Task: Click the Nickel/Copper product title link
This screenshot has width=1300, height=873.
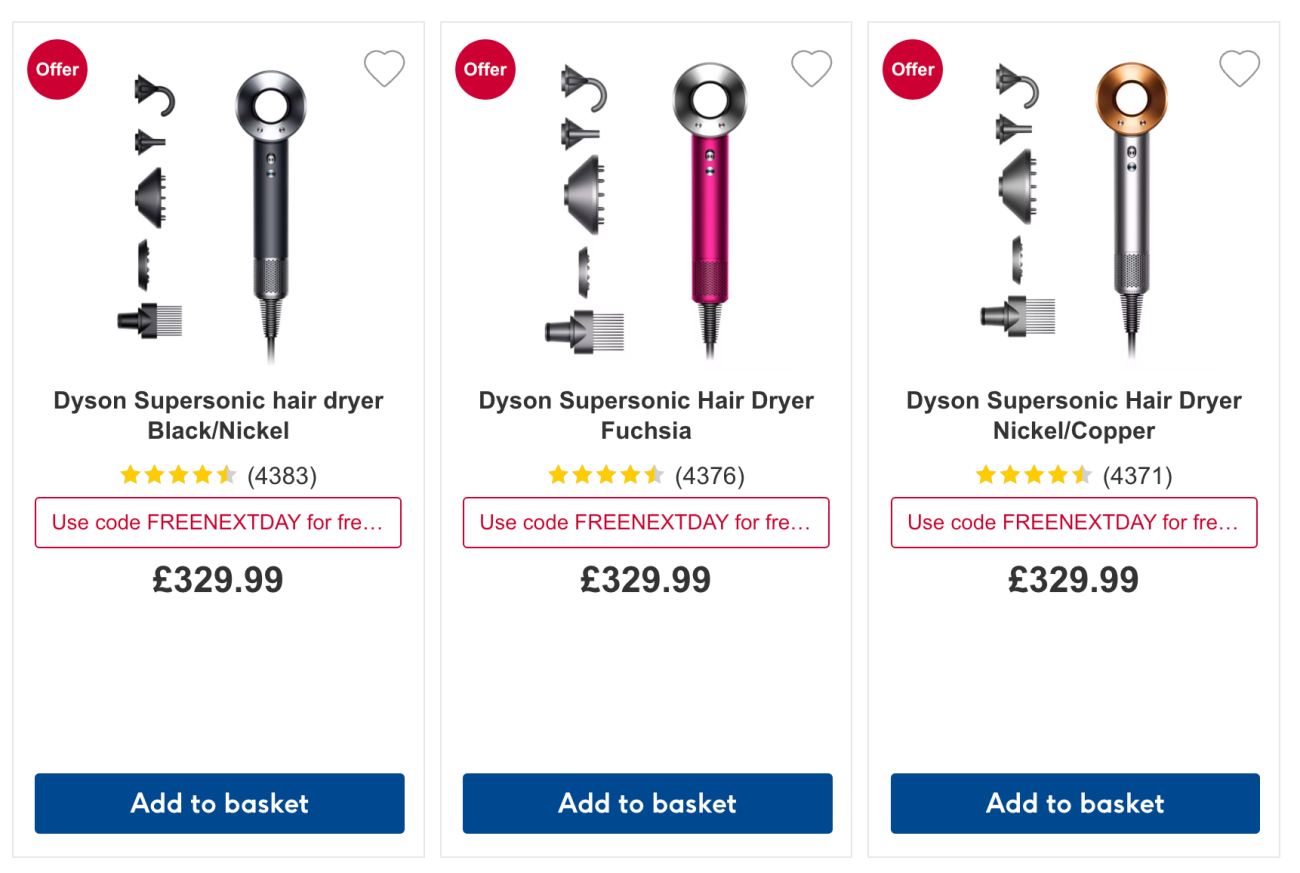Action: tap(1074, 415)
